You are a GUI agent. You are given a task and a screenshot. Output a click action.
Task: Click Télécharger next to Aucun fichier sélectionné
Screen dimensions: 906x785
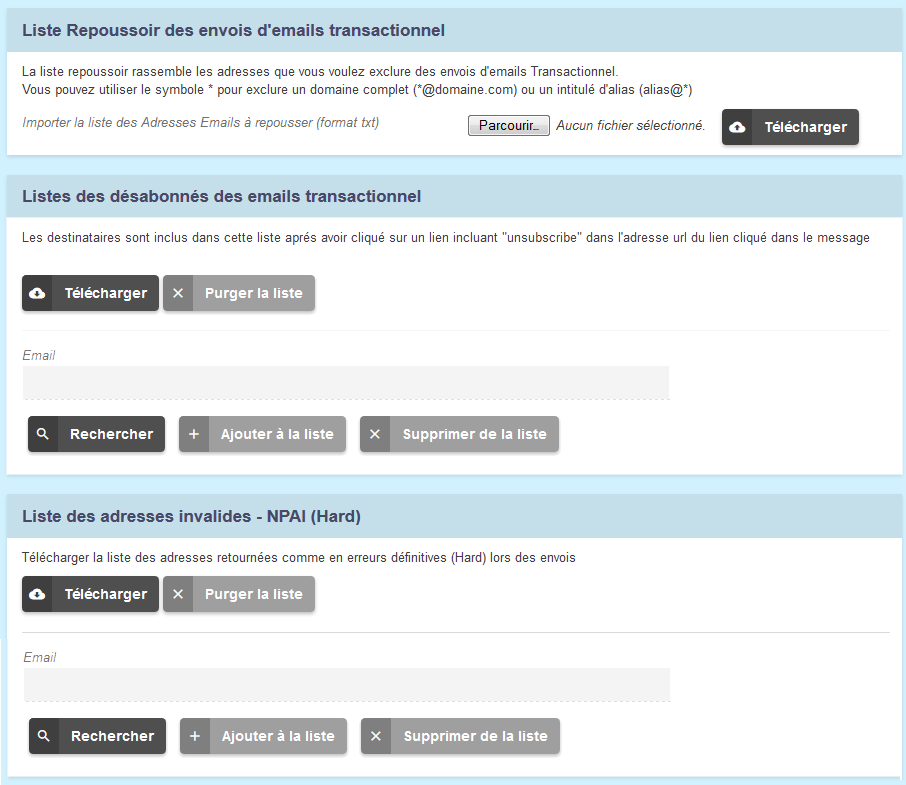pyautogui.click(x=790, y=127)
